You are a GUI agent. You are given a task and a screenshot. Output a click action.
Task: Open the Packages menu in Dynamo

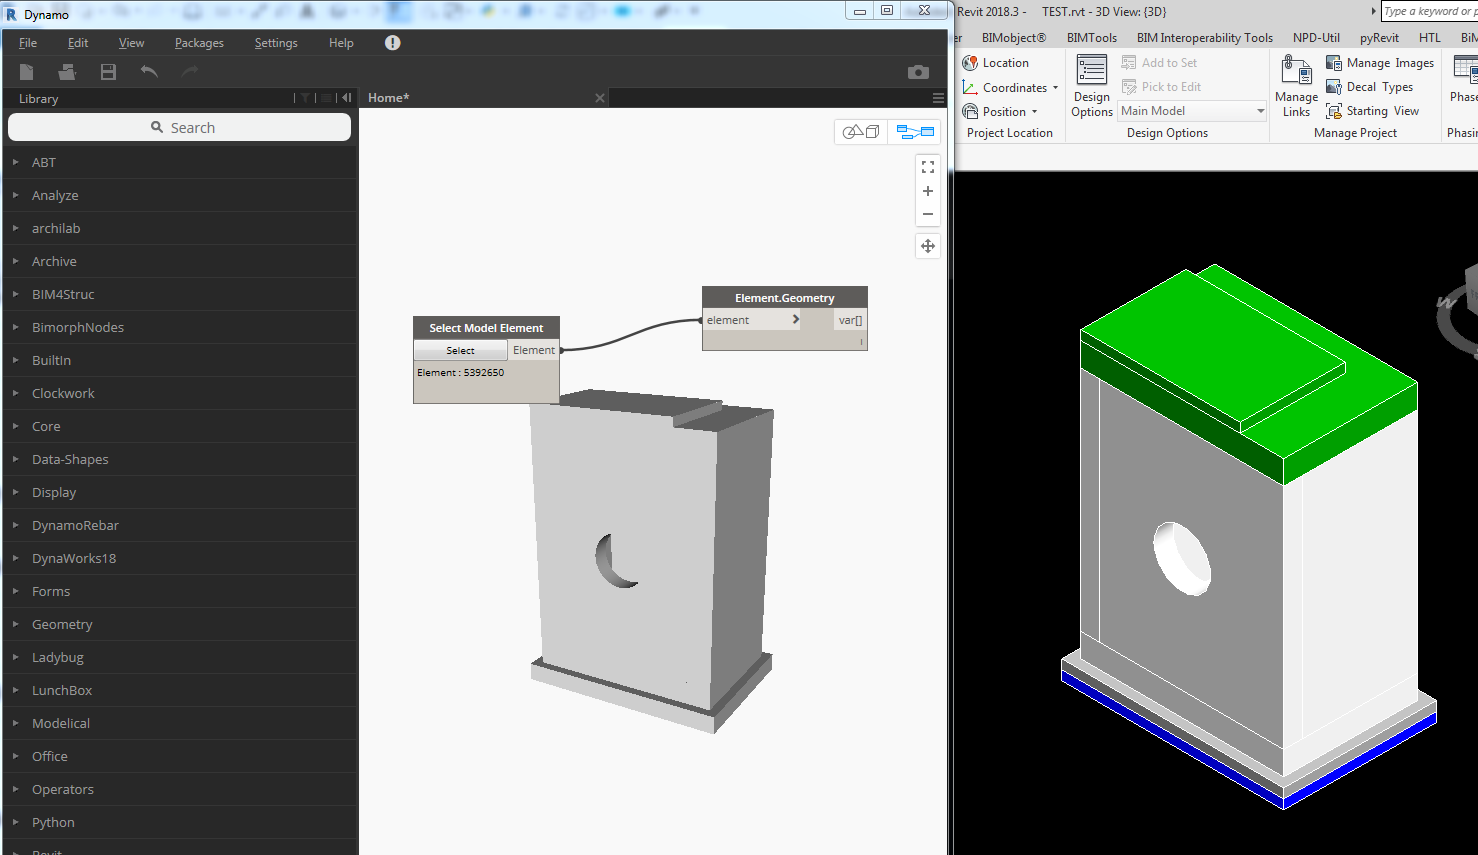(199, 43)
